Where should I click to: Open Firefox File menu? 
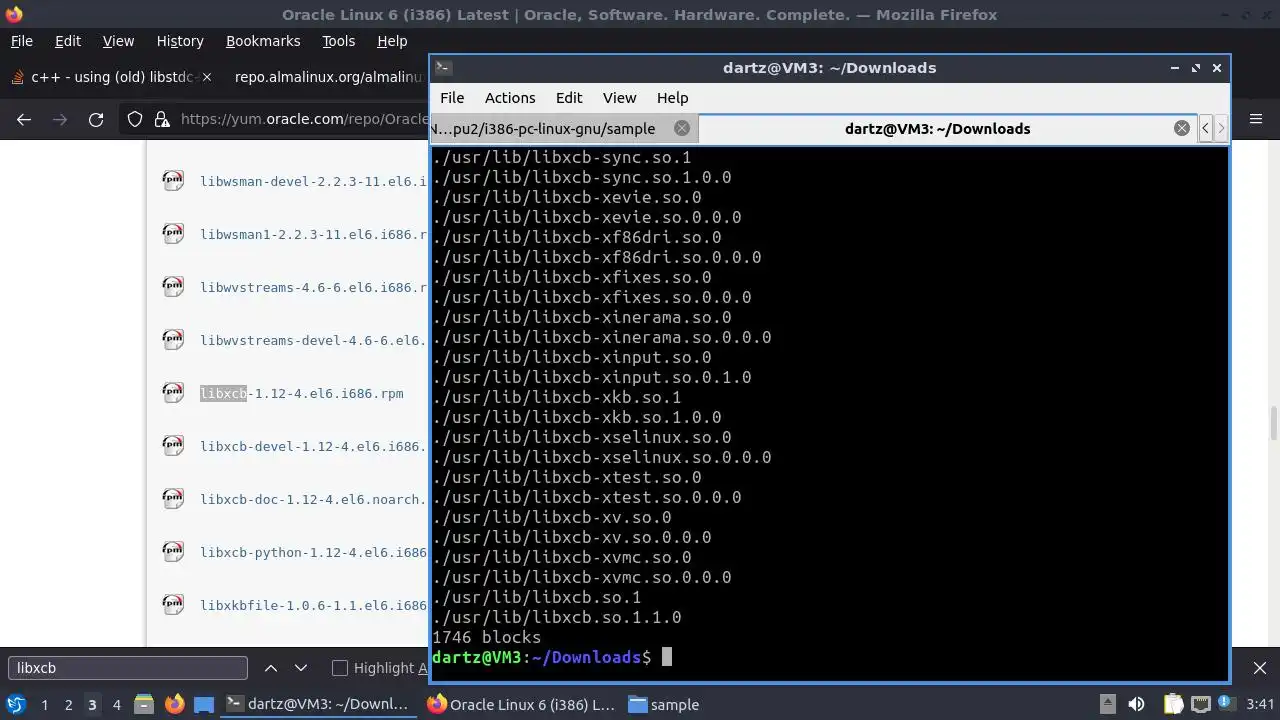tap(21, 41)
